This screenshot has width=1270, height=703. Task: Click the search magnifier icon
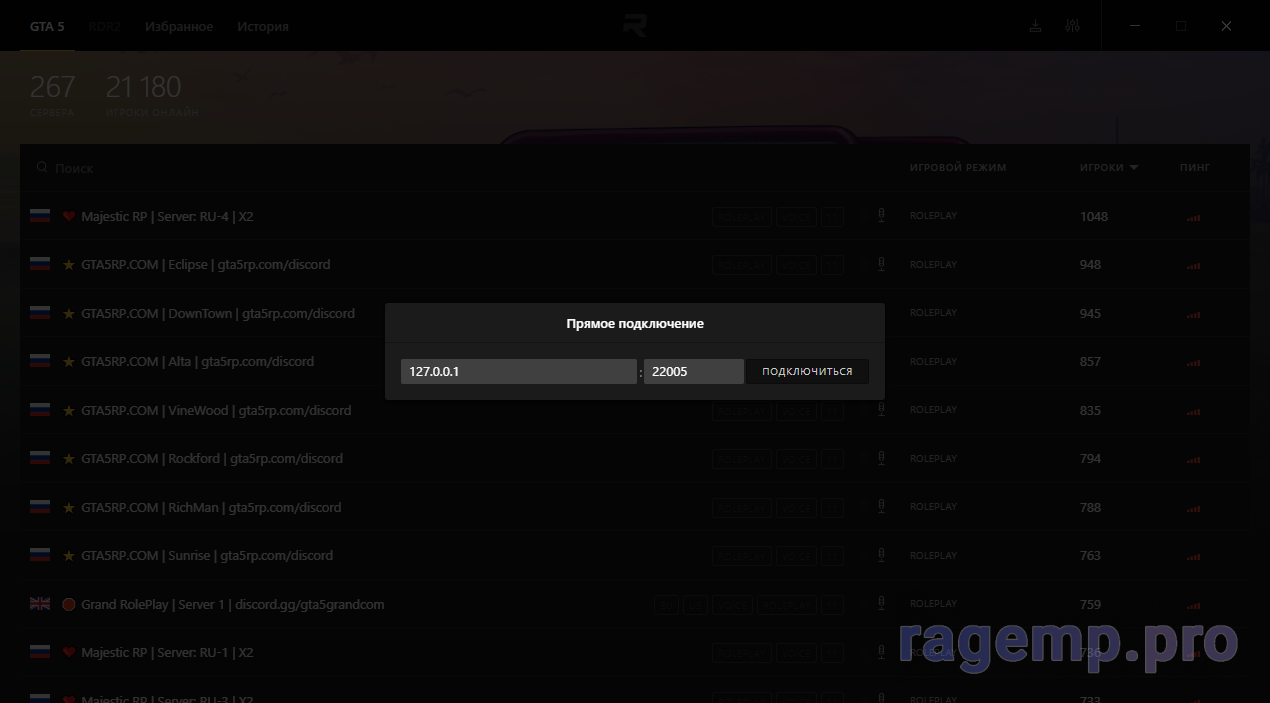click(x=42, y=168)
